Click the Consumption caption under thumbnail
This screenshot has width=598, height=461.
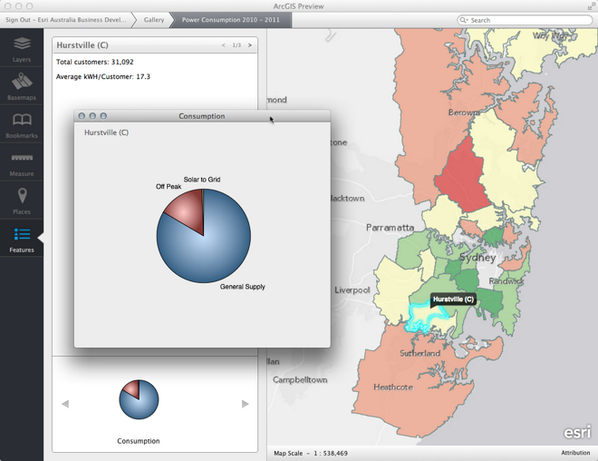point(138,441)
